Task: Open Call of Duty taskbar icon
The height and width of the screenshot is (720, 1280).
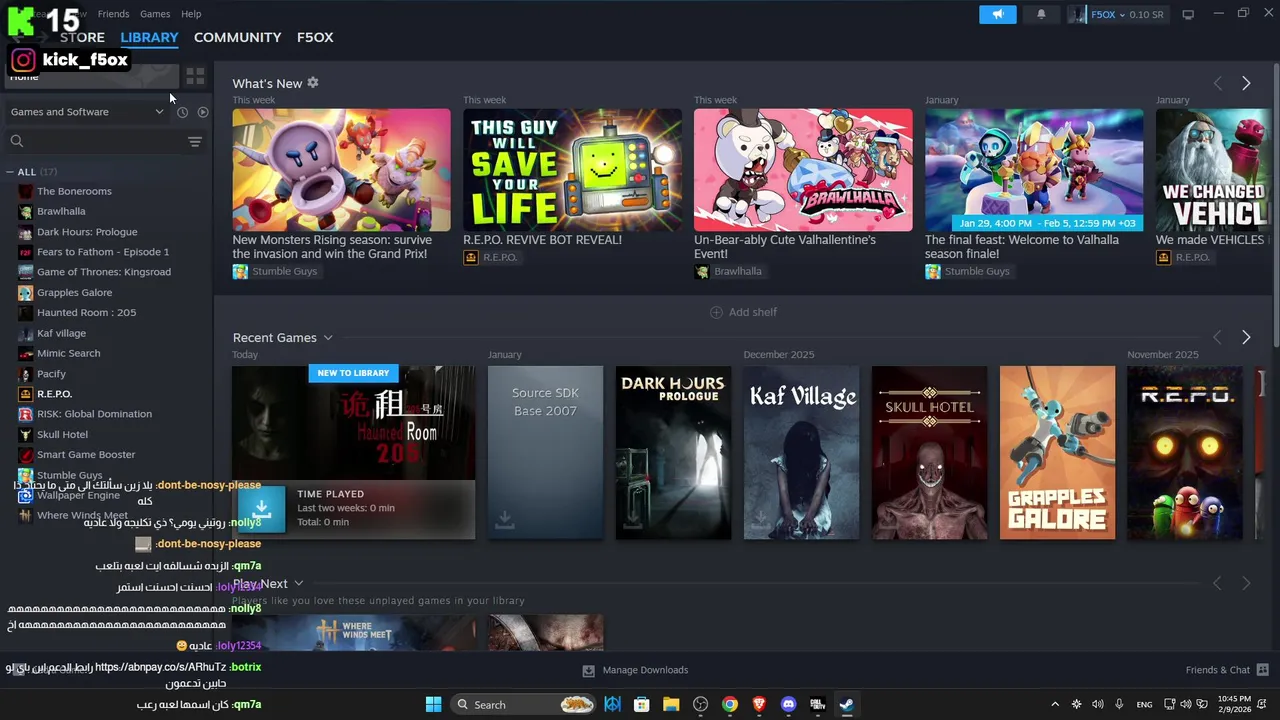Action: 817,705
